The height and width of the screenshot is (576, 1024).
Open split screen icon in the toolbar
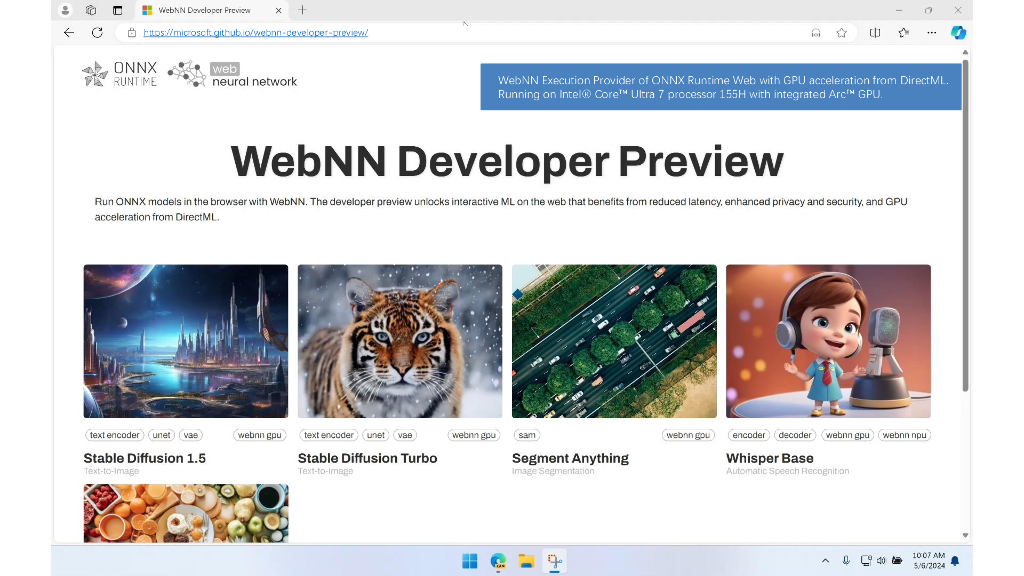coord(875,33)
